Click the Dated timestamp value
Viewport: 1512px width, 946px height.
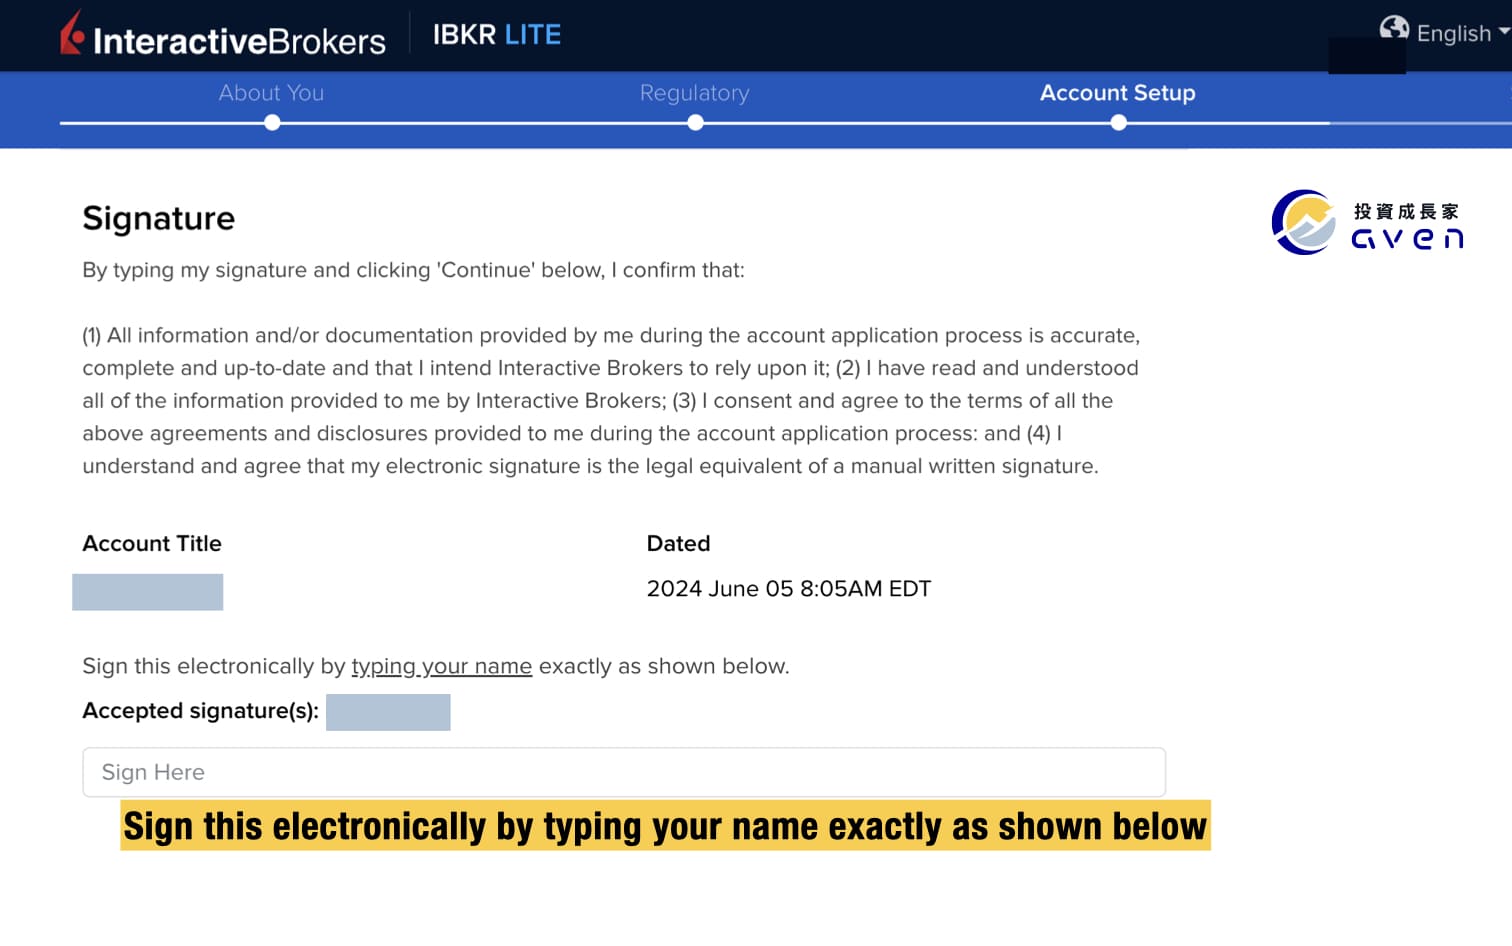click(x=788, y=589)
